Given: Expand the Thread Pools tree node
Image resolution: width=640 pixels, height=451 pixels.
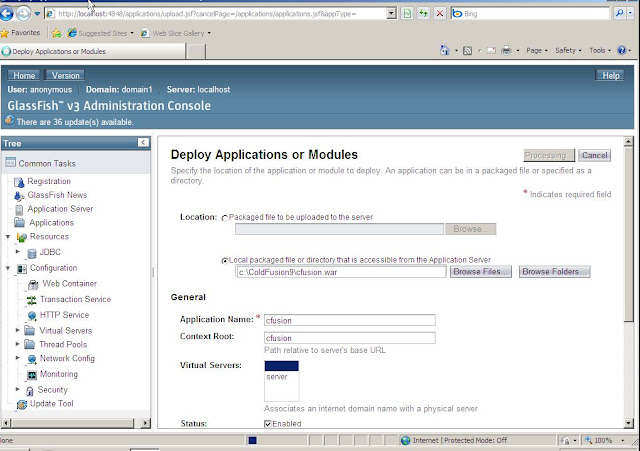Looking at the screenshot, I should (18, 344).
